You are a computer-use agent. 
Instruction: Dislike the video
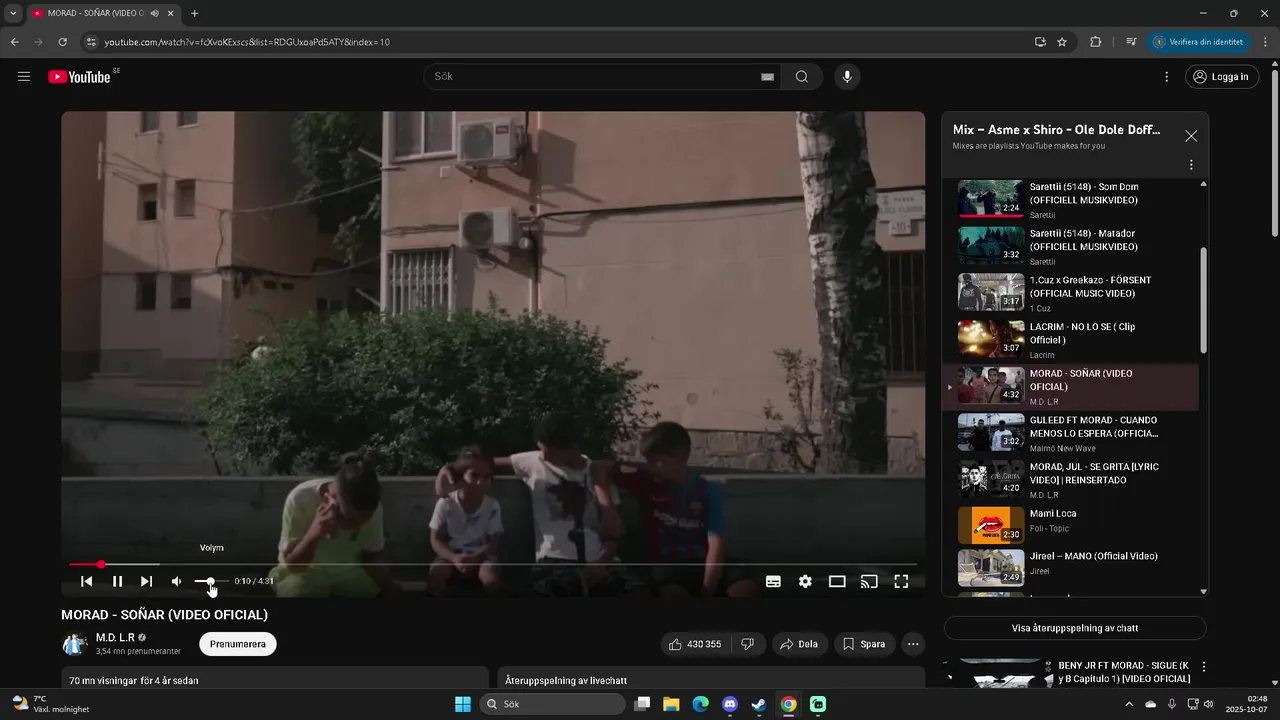coord(748,644)
